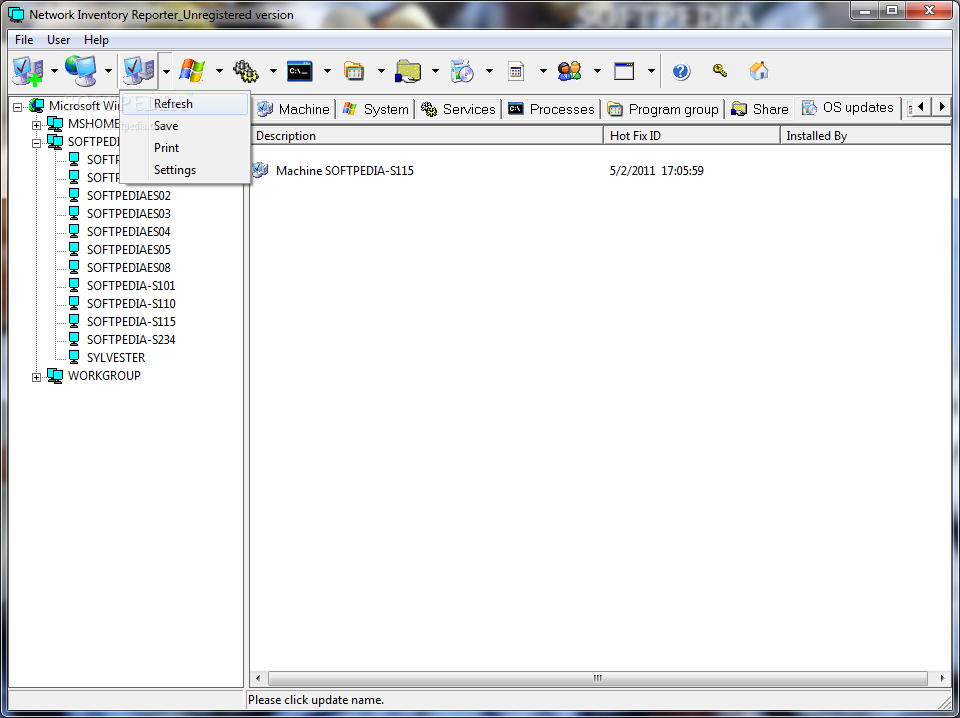The image size is (960, 718).
Task: Sort by the Installed By column header
Action: coord(866,136)
